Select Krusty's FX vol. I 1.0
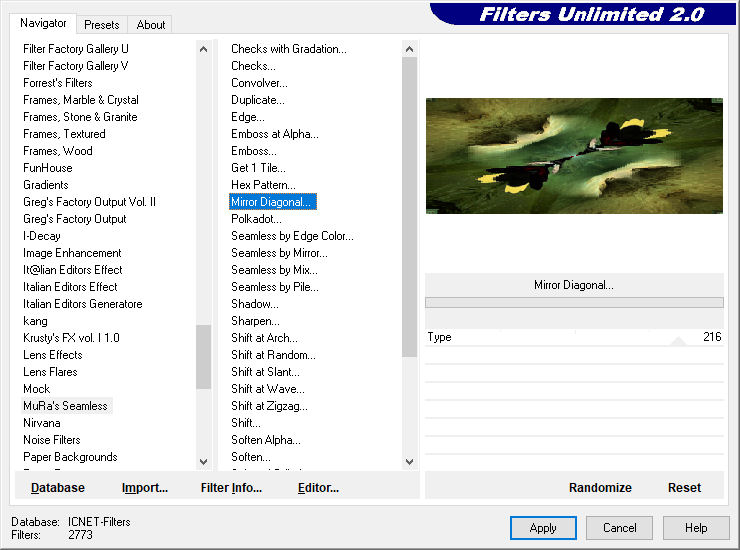The image size is (740, 550). (71, 338)
